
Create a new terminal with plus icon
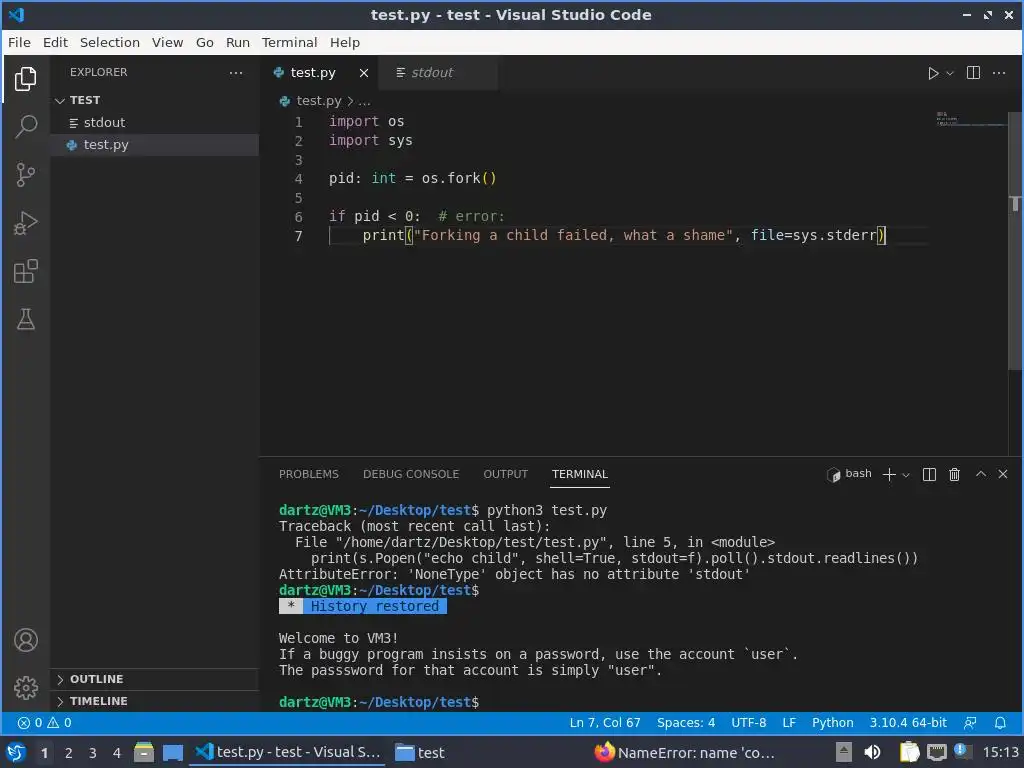click(889, 475)
